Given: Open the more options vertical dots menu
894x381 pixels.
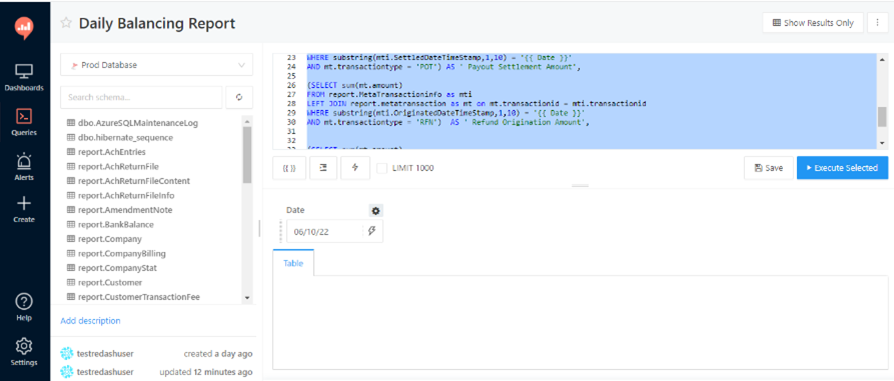Looking at the screenshot, I should coord(877,23).
